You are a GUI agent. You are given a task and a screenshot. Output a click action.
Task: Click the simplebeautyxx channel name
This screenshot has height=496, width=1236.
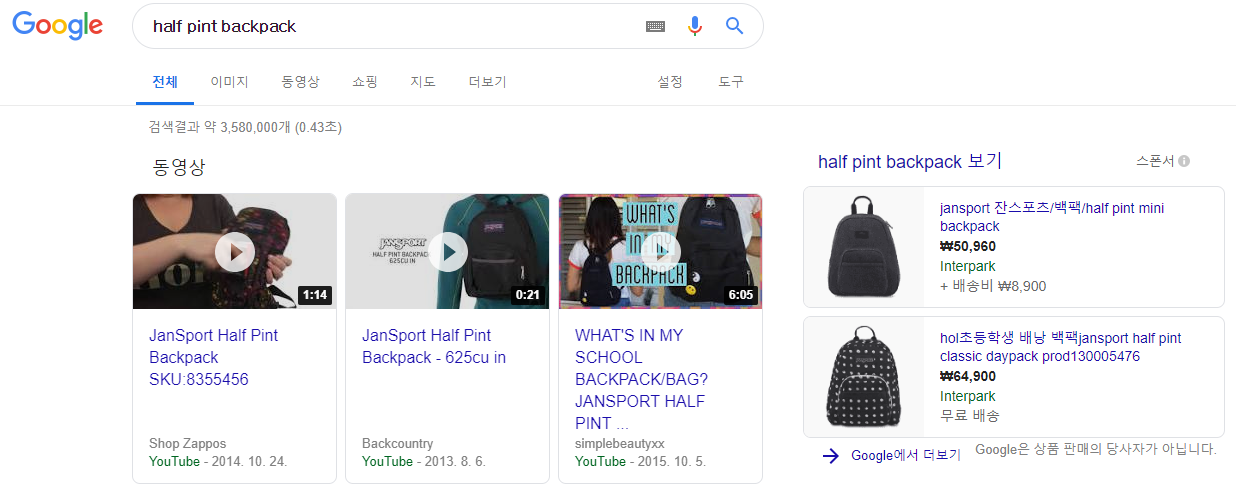(620, 443)
